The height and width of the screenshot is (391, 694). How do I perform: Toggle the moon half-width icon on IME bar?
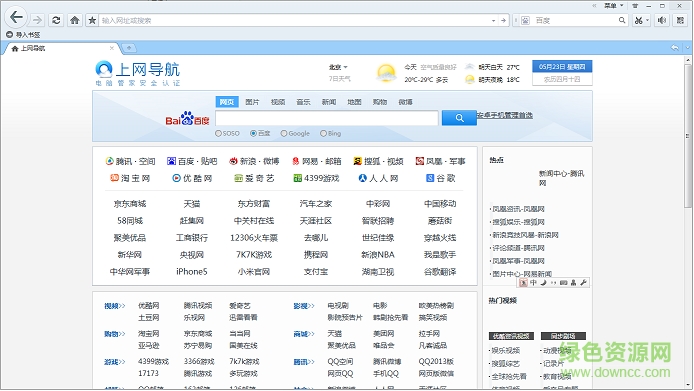(x=544, y=283)
